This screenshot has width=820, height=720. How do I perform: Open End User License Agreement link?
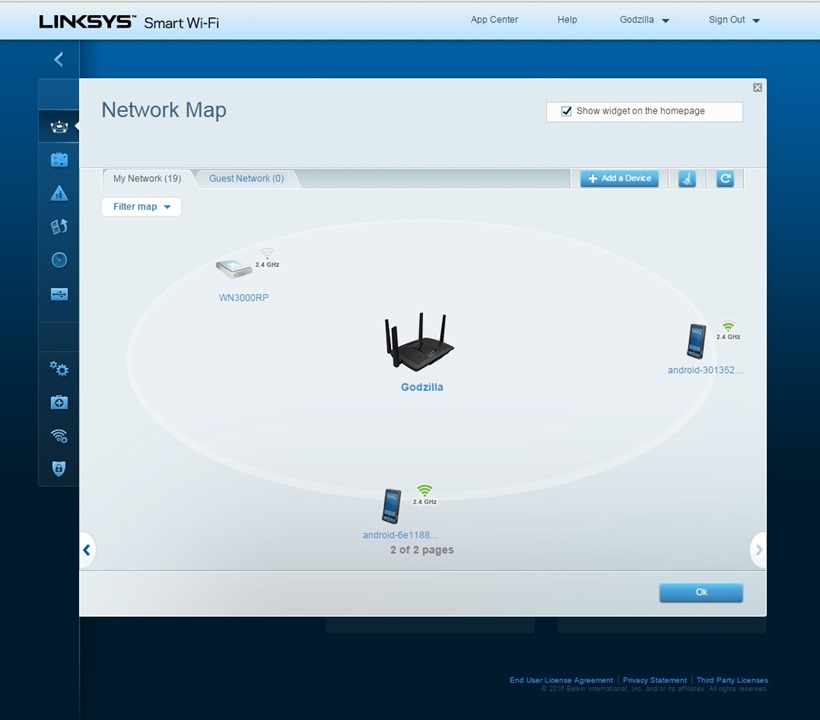pos(561,680)
